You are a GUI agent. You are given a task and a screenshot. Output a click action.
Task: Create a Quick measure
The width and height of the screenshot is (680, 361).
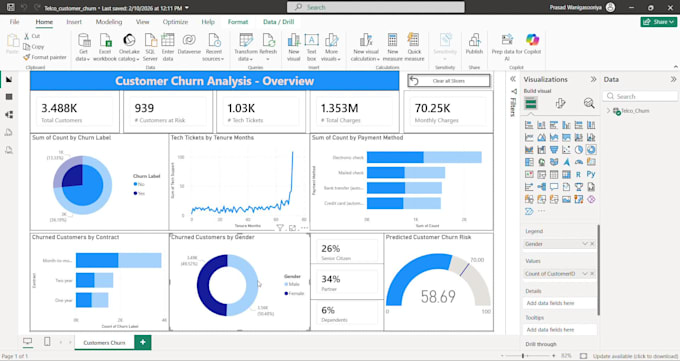point(414,47)
